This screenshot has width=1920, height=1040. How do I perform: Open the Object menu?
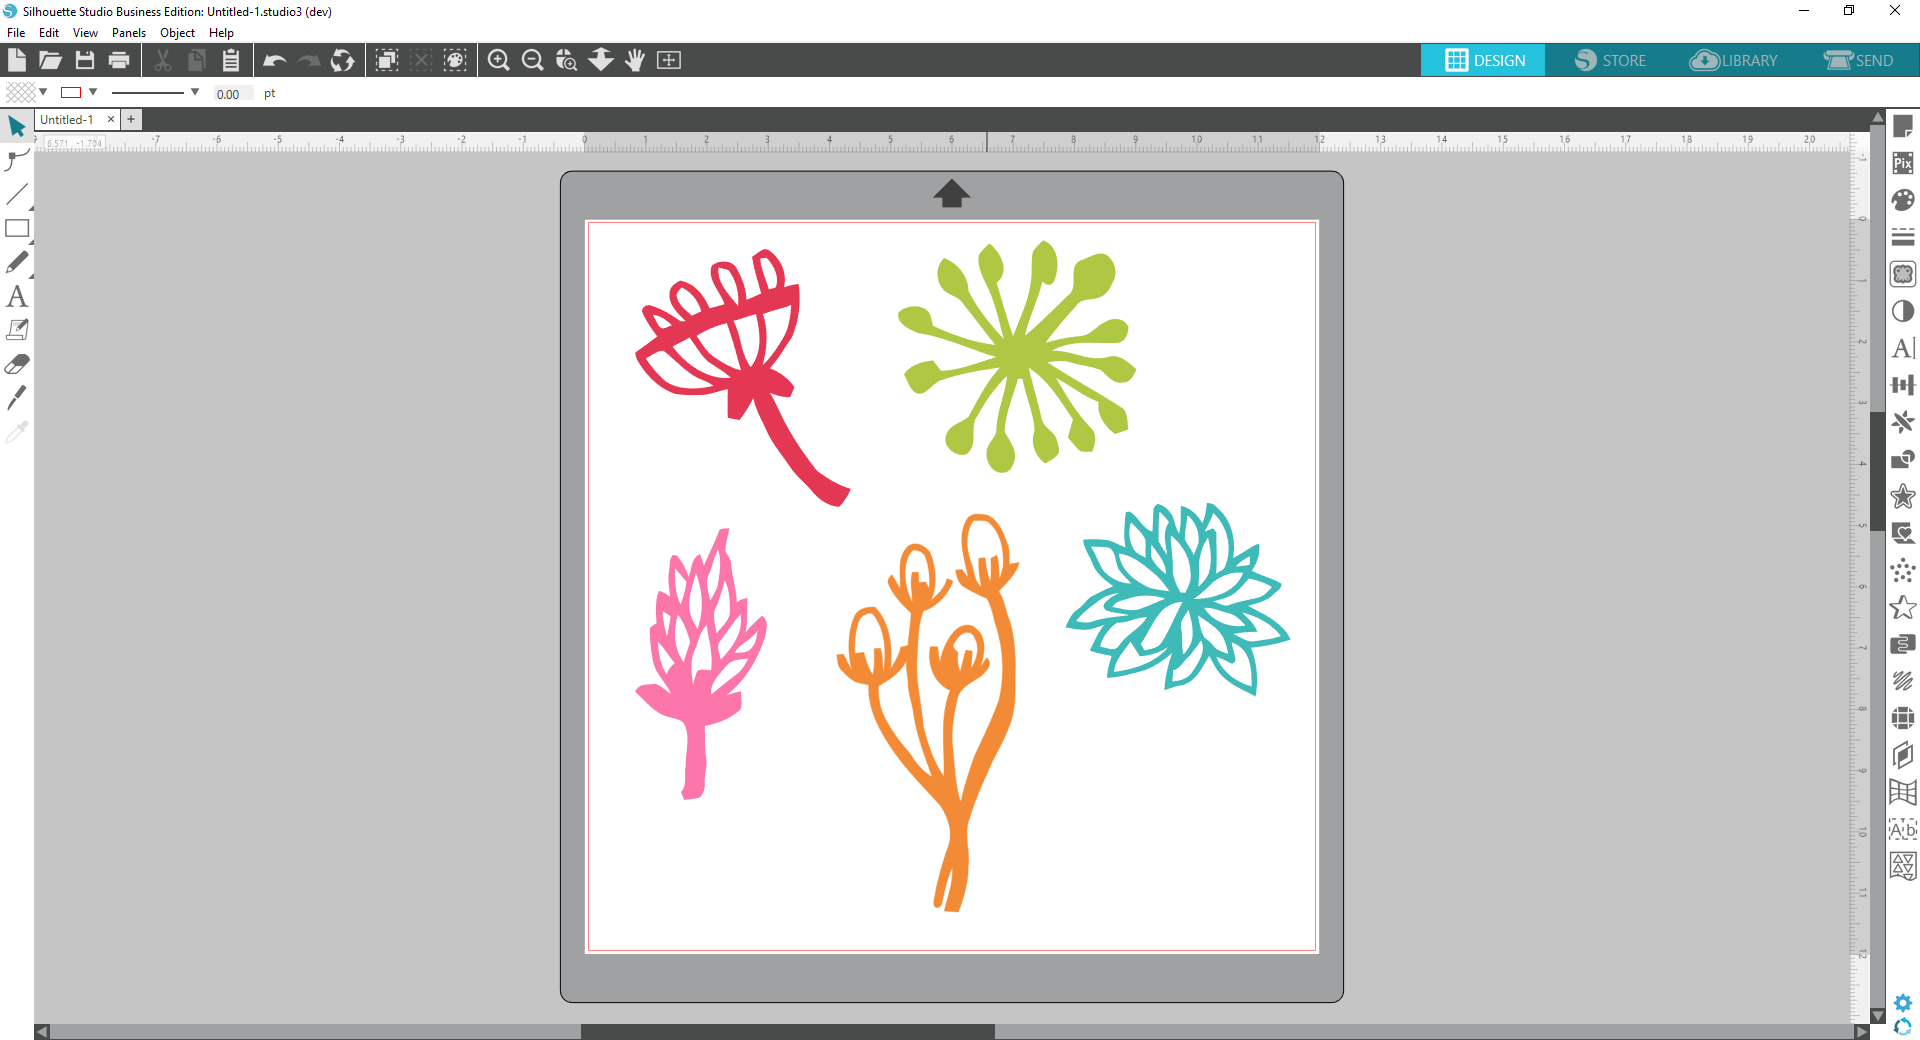click(177, 33)
